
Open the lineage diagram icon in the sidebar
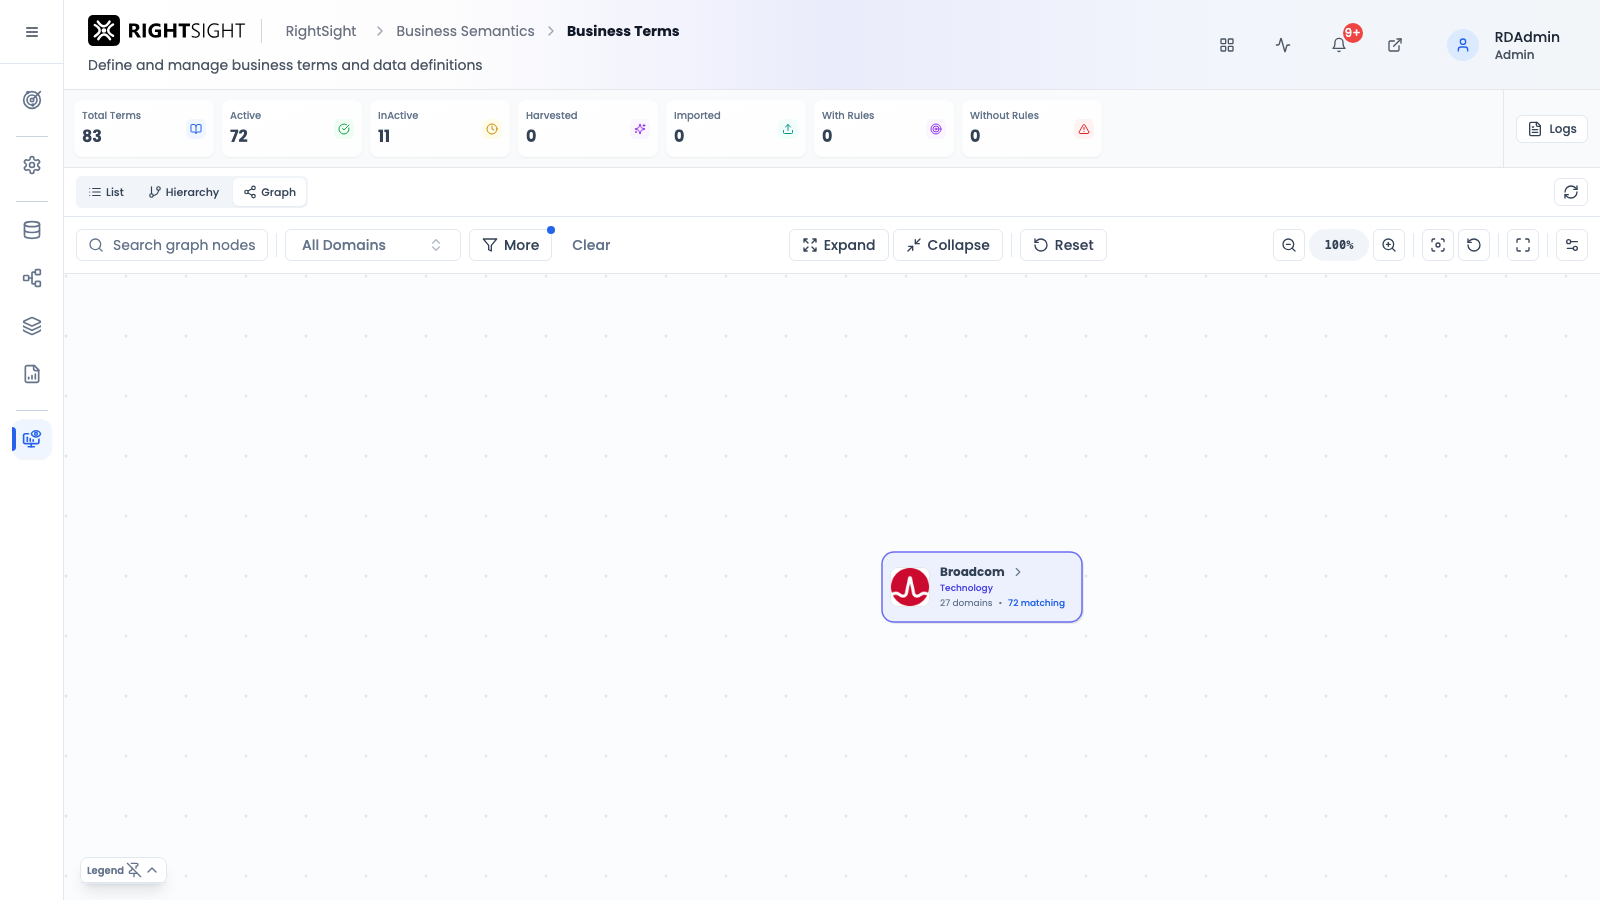coord(32,278)
